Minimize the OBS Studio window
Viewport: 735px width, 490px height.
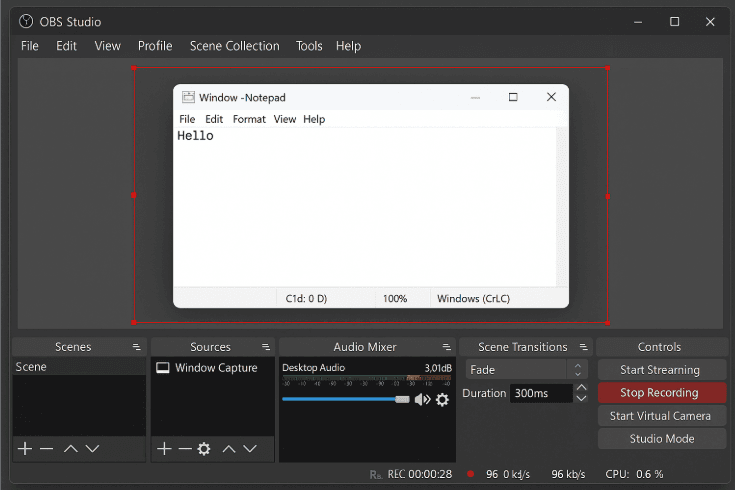pos(638,22)
